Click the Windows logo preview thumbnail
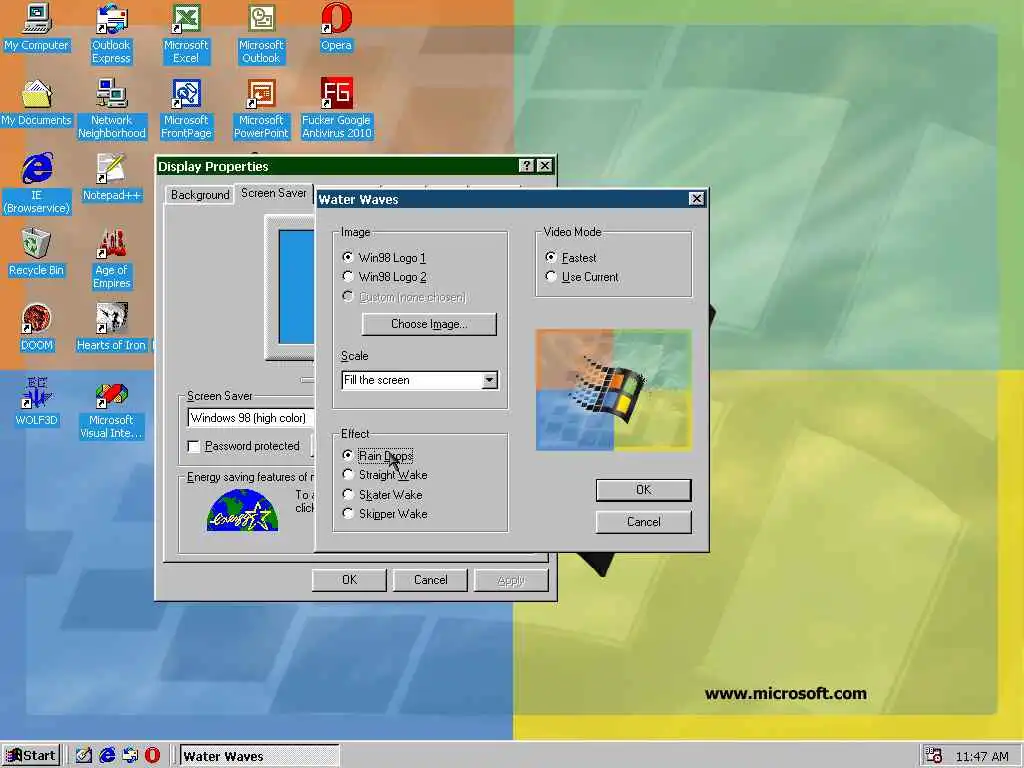This screenshot has height=768, width=1024. [613, 390]
